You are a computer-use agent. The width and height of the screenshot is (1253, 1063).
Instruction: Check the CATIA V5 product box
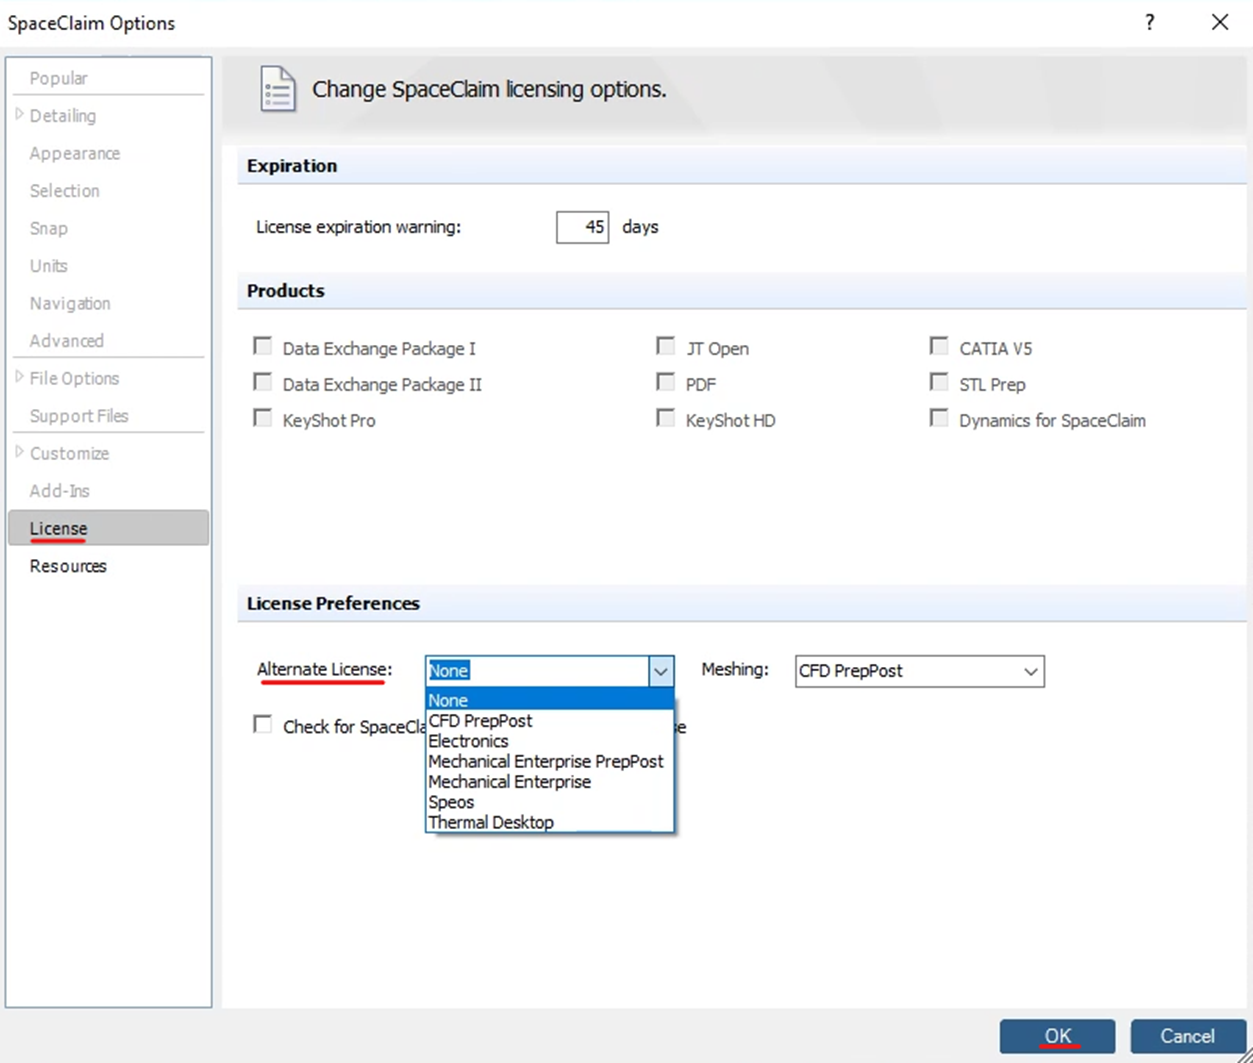coord(939,347)
